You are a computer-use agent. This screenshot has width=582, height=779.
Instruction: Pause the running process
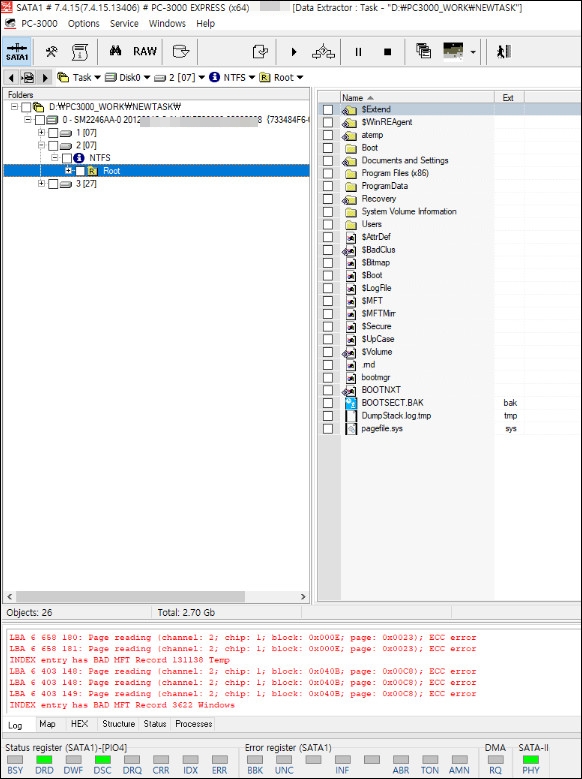pos(358,52)
